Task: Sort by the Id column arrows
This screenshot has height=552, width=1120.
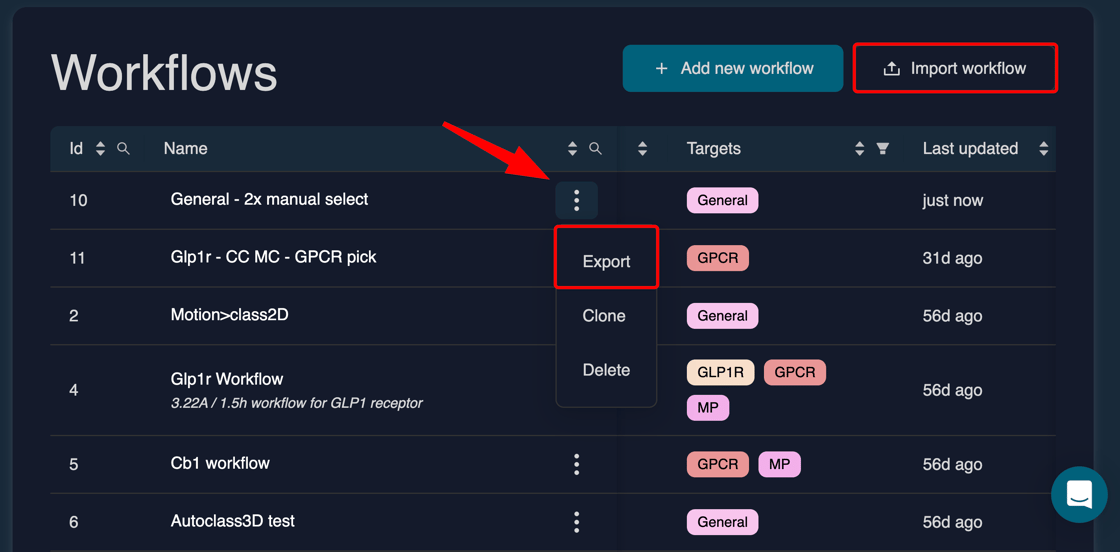Action: [x=101, y=149]
